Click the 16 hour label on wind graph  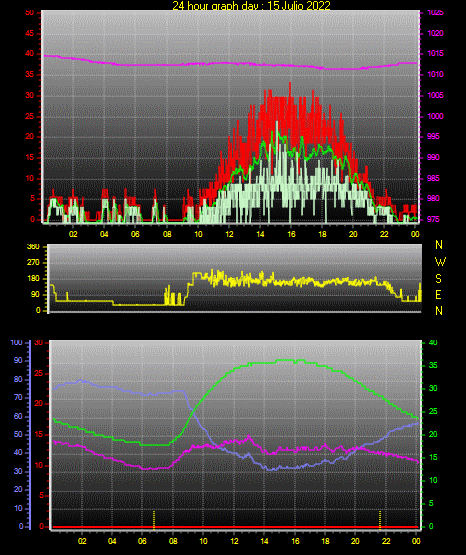click(291, 234)
